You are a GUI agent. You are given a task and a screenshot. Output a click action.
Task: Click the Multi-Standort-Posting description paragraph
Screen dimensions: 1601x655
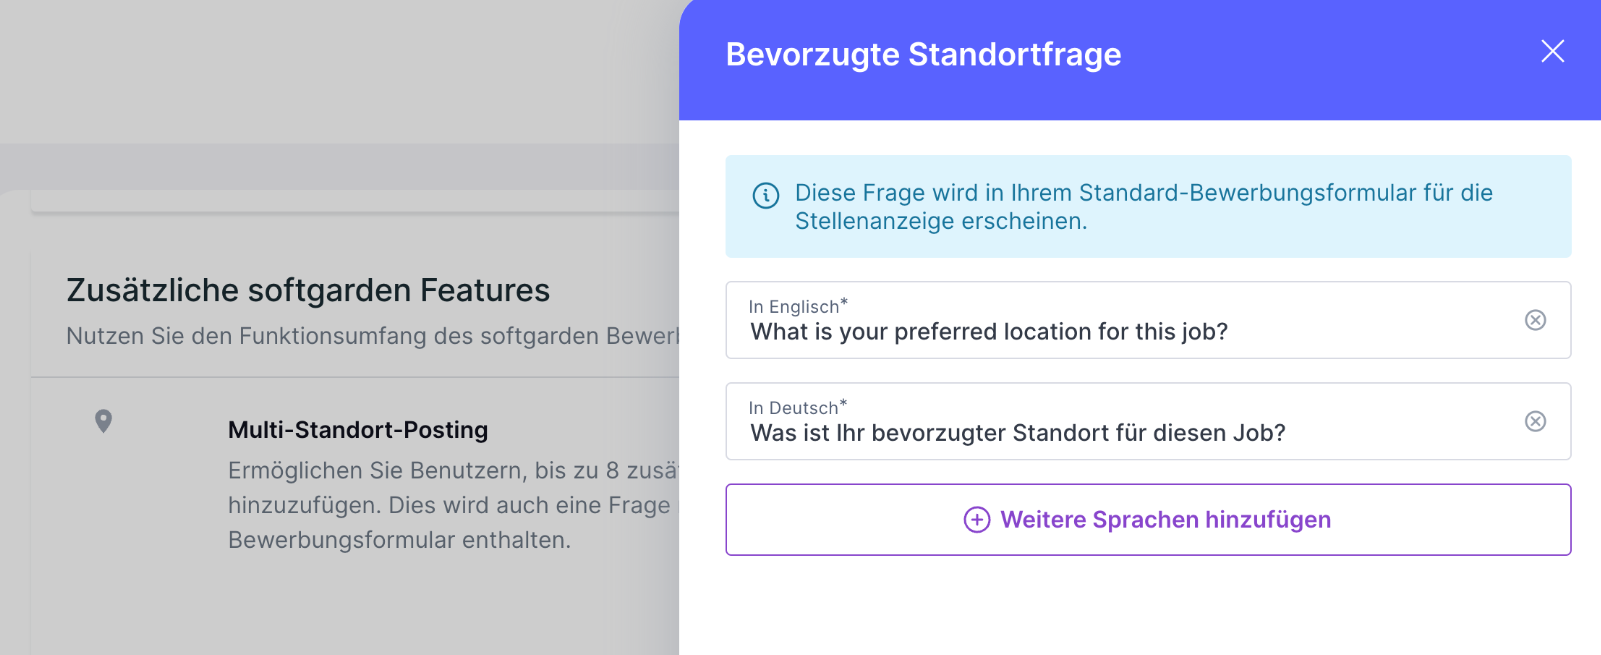click(x=453, y=505)
